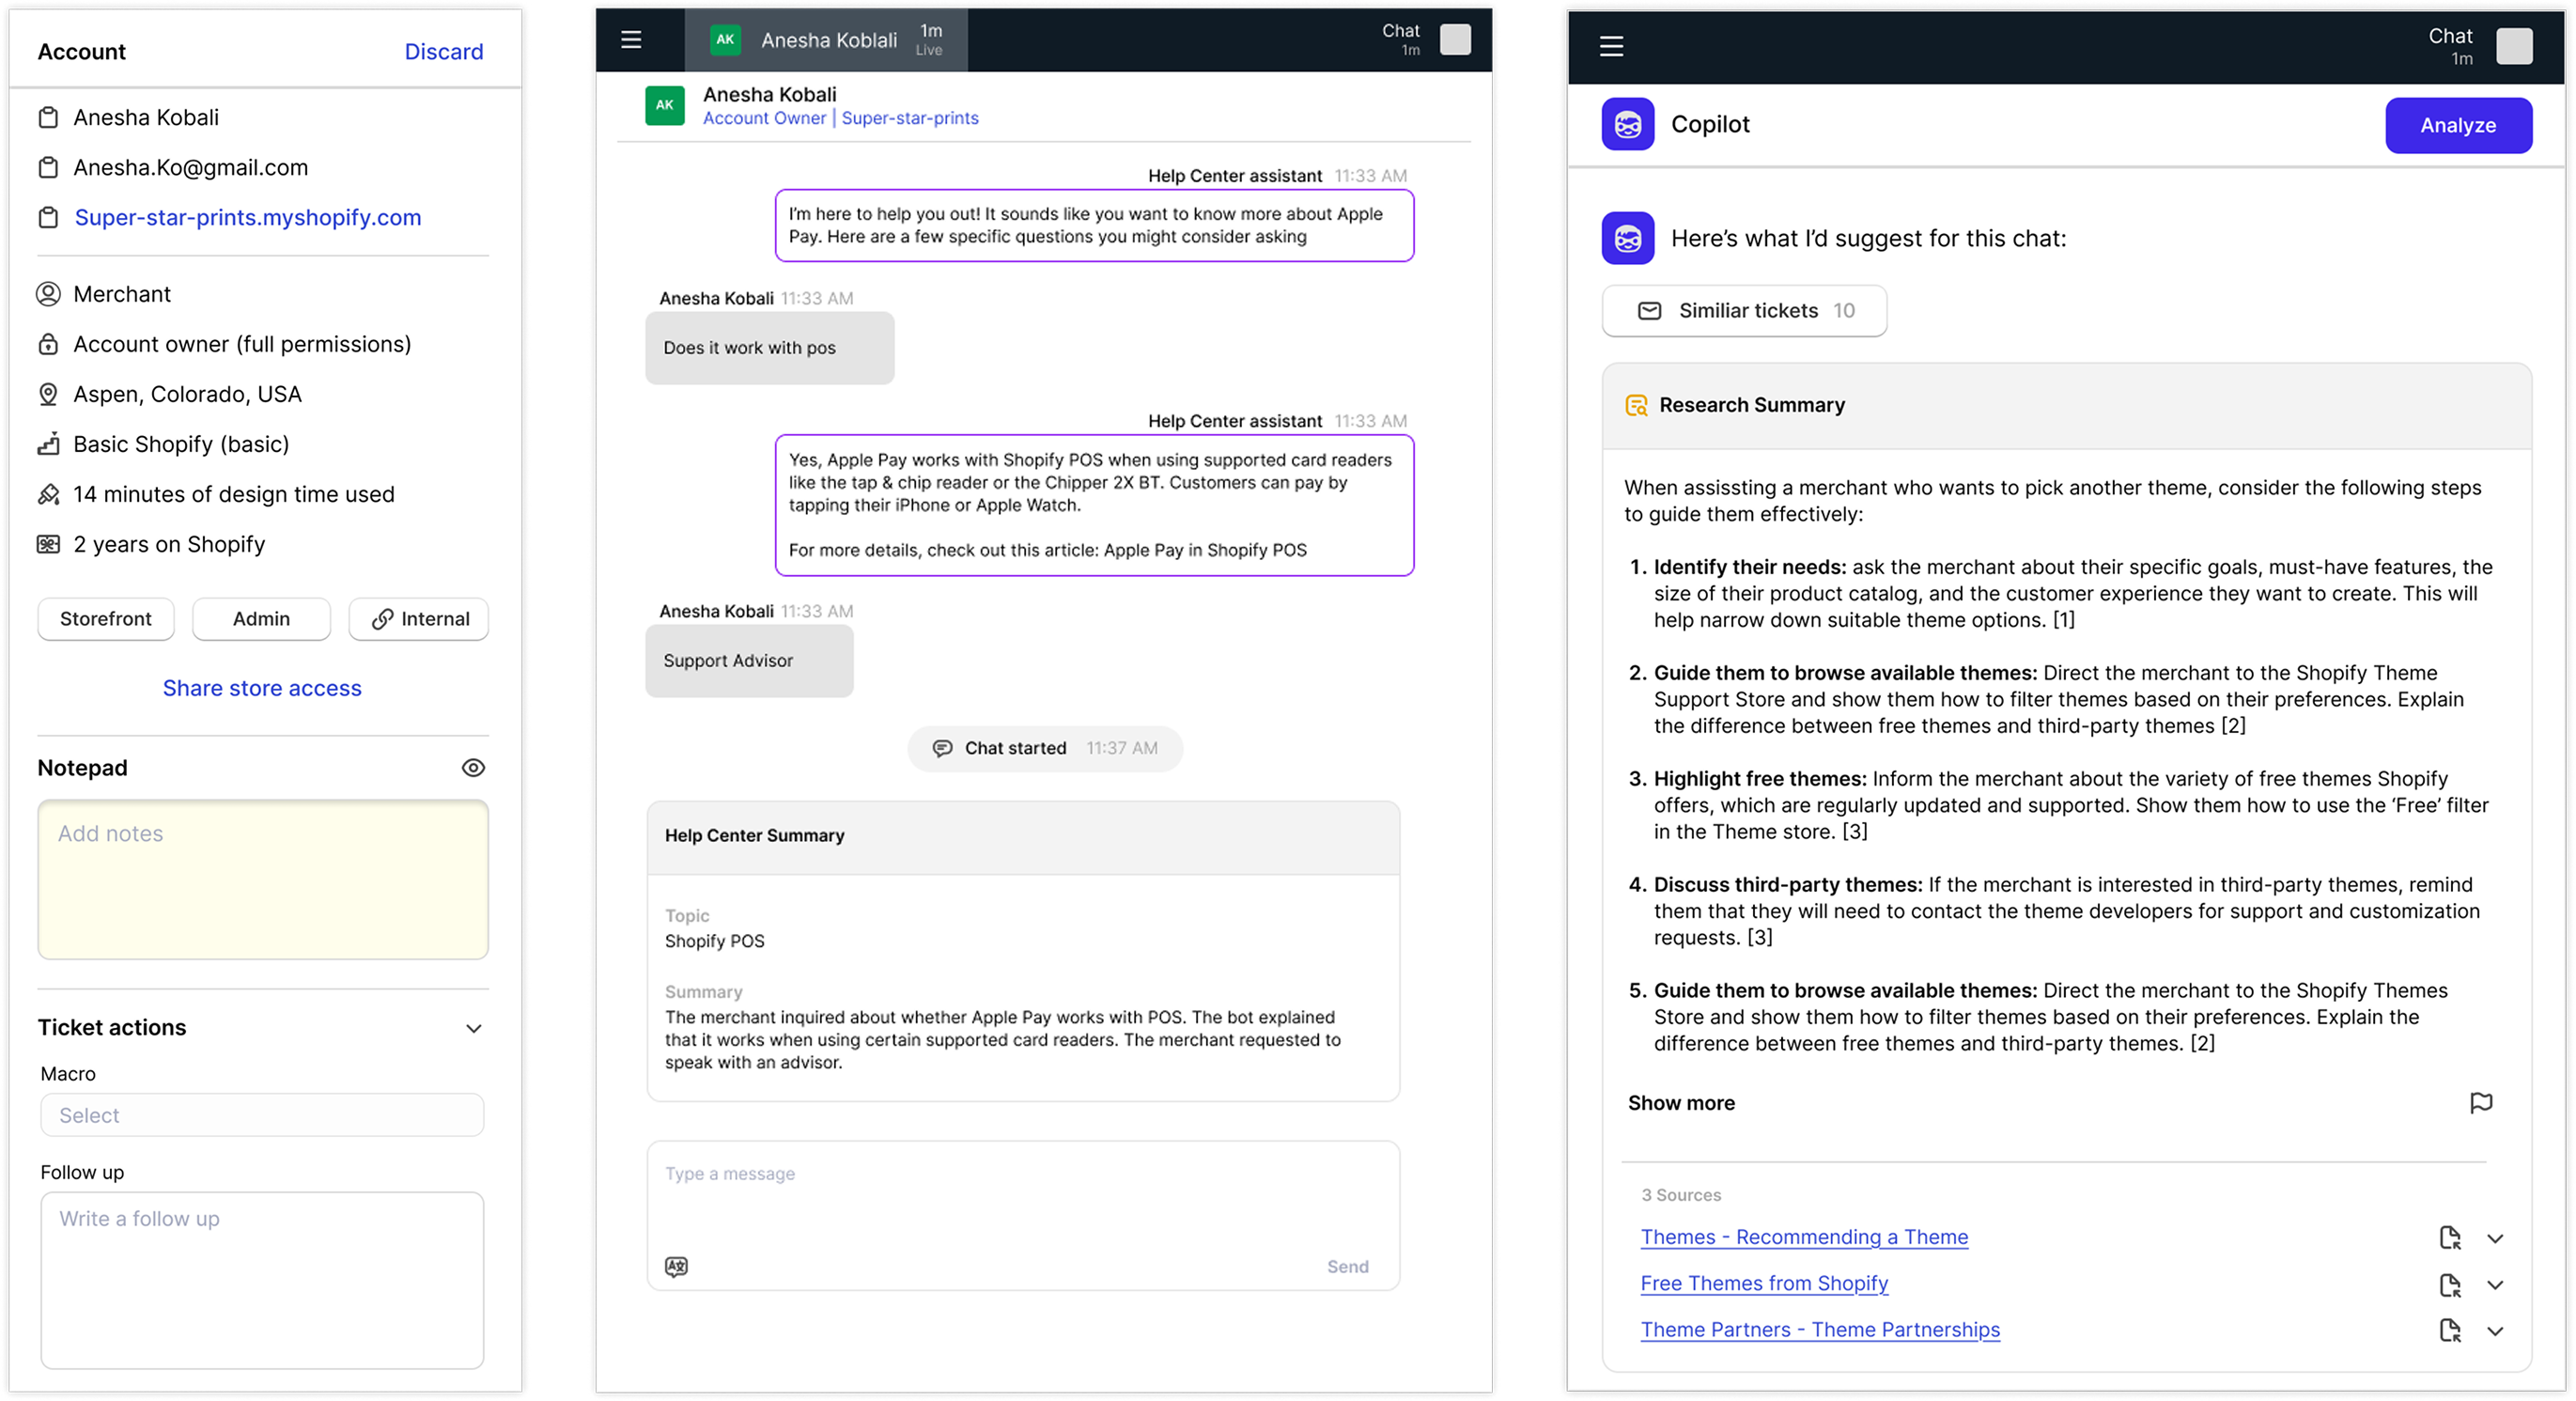
Task: Click the translate icon in message box
Action: pyautogui.click(x=677, y=1266)
